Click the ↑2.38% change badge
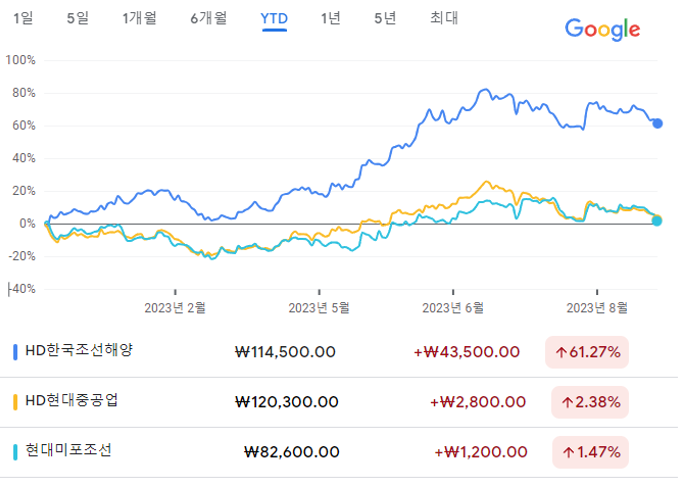 590,402
